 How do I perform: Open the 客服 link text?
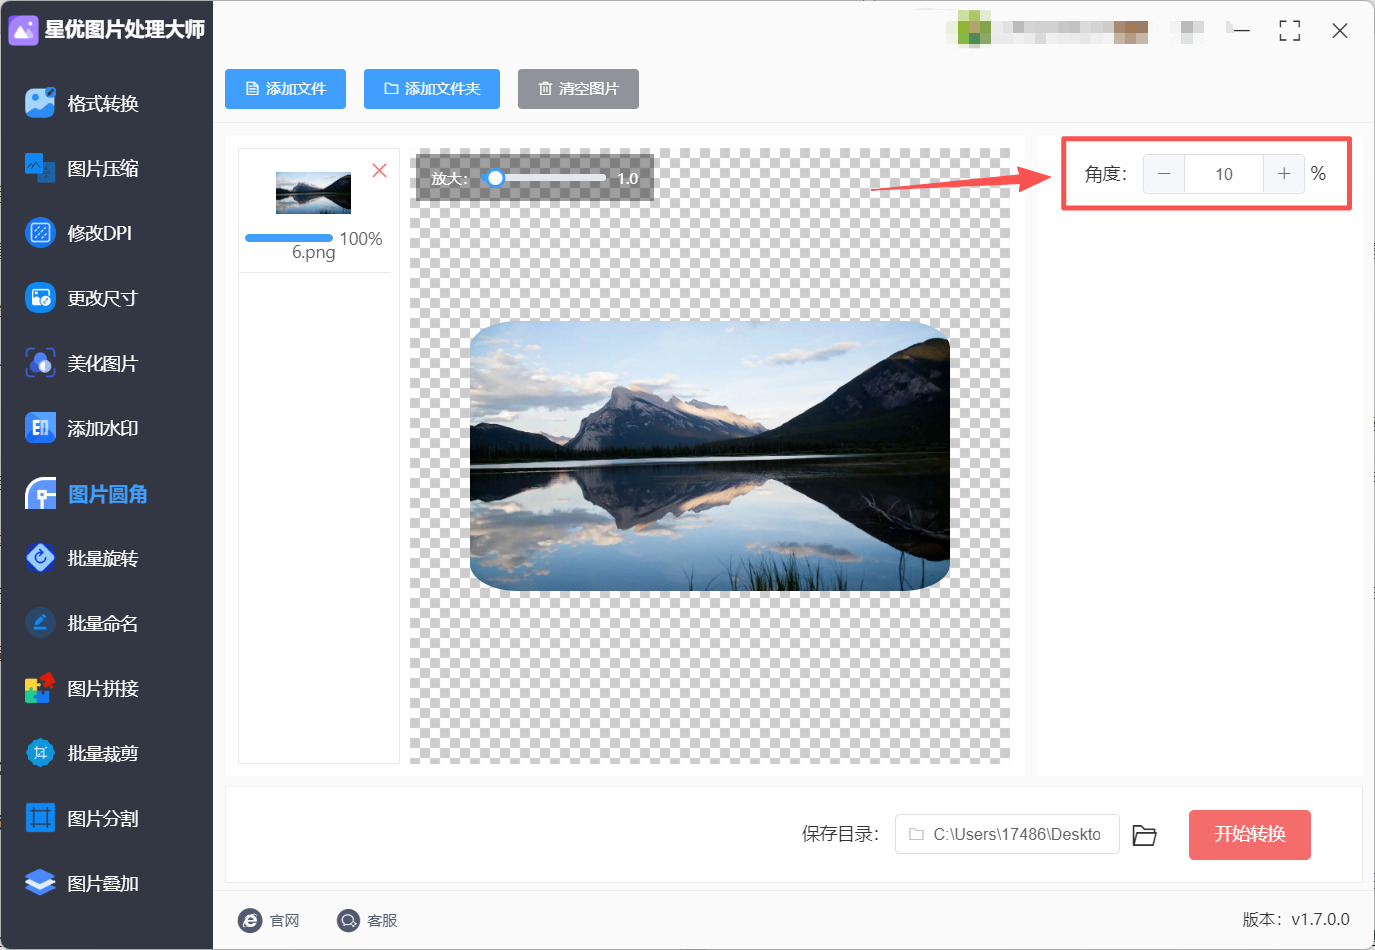pyautogui.click(x=382, y=920)
